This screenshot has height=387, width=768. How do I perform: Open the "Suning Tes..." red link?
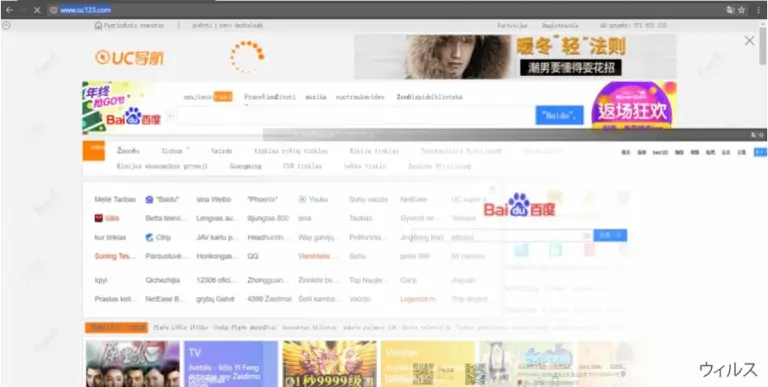click(116, 256)
